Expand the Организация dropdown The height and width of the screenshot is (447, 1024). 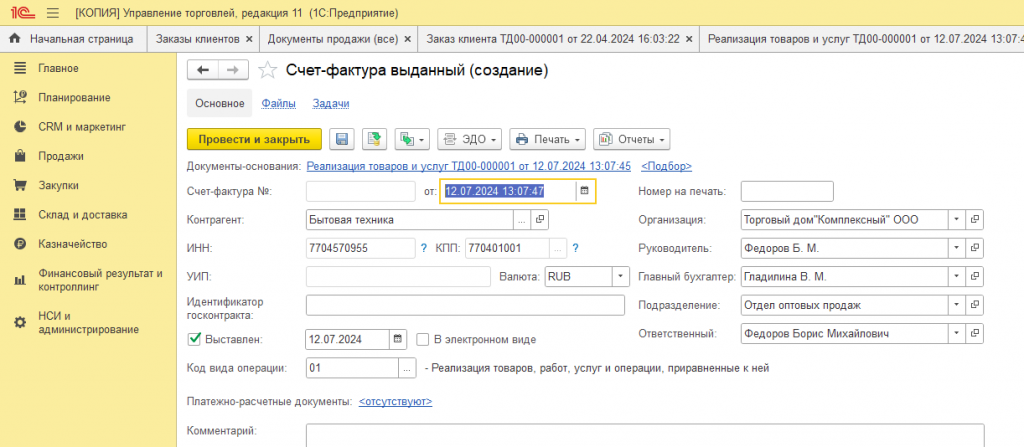click(x=956, y=220)
